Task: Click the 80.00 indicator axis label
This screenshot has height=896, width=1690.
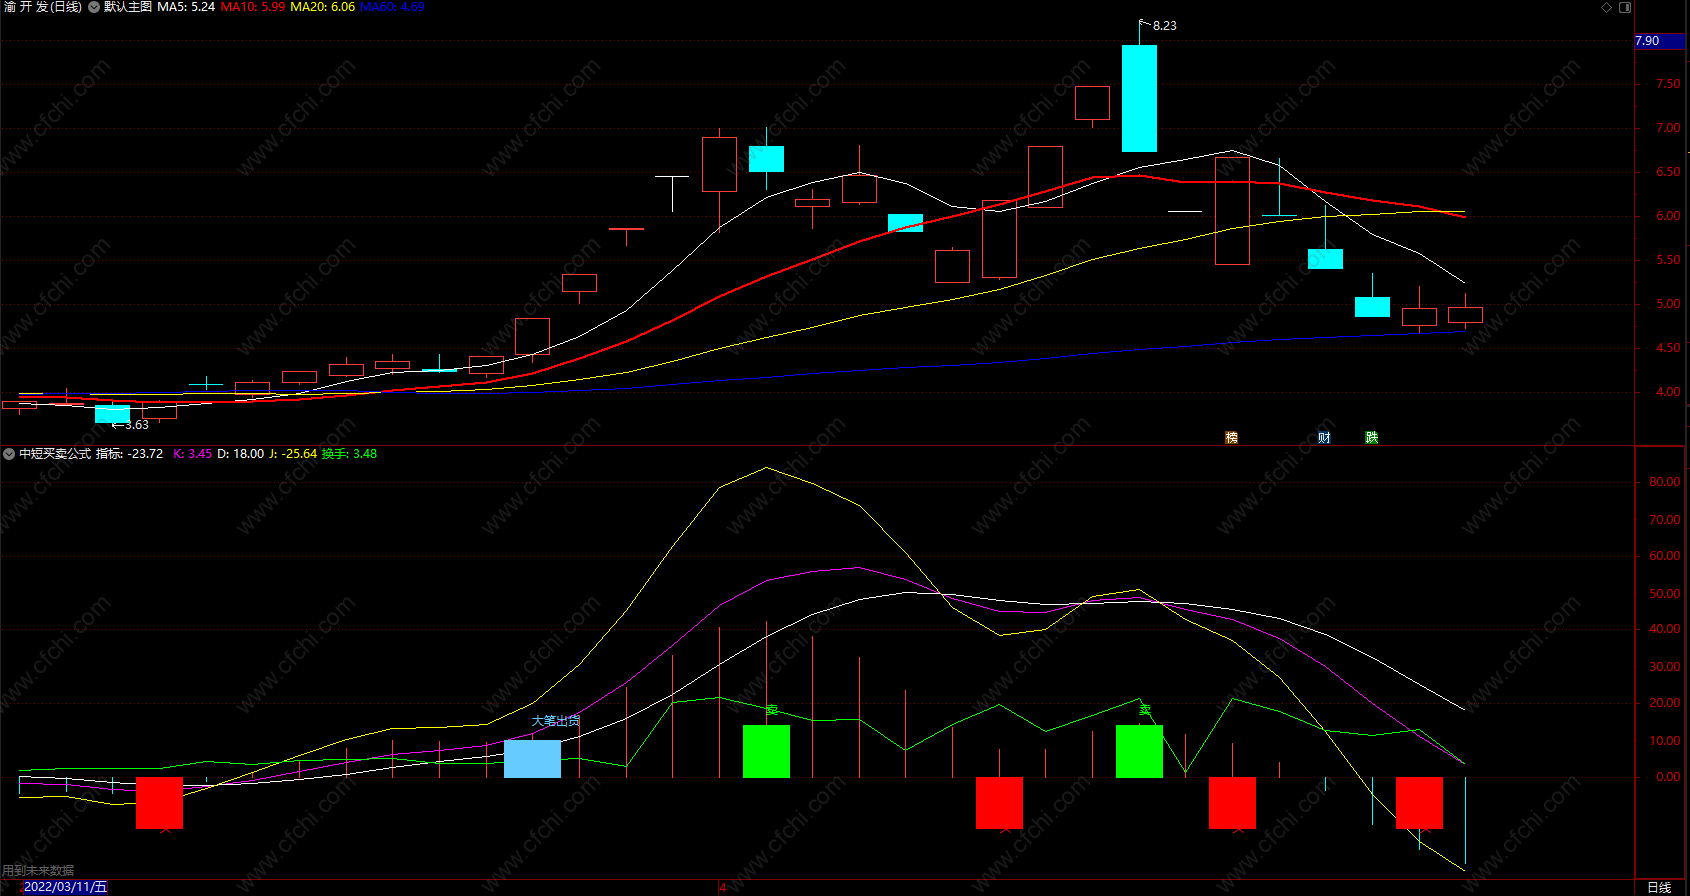Action: [1665, 482]
